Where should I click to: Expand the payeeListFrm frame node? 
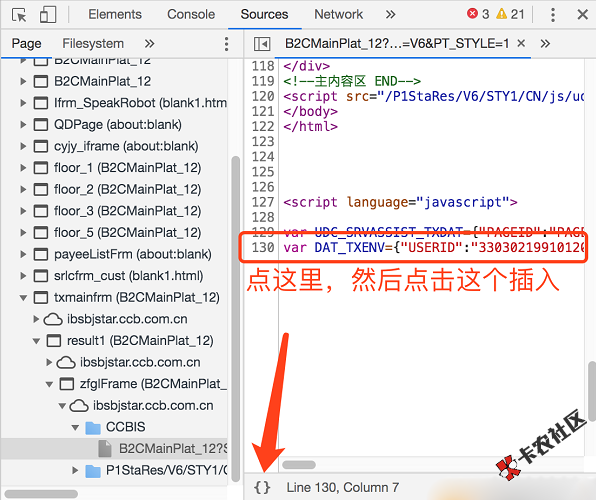click(x=23, y=254)
